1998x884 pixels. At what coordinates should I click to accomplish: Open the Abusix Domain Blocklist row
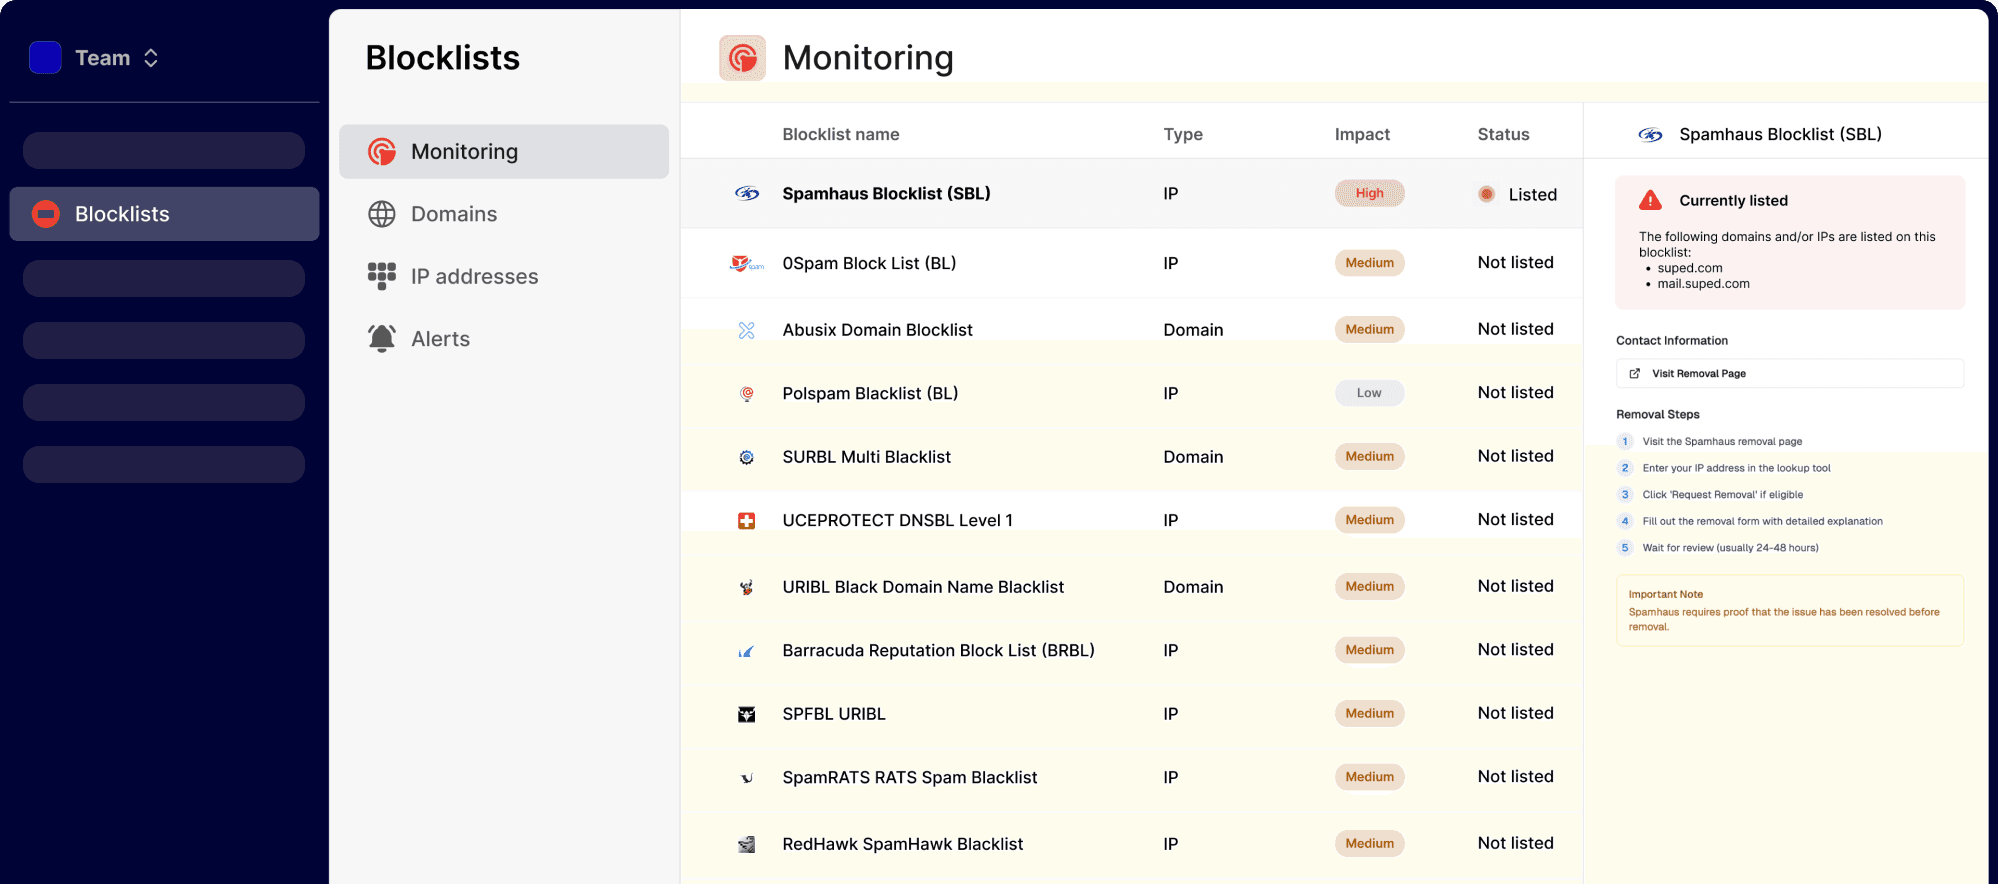point(1131,330)
